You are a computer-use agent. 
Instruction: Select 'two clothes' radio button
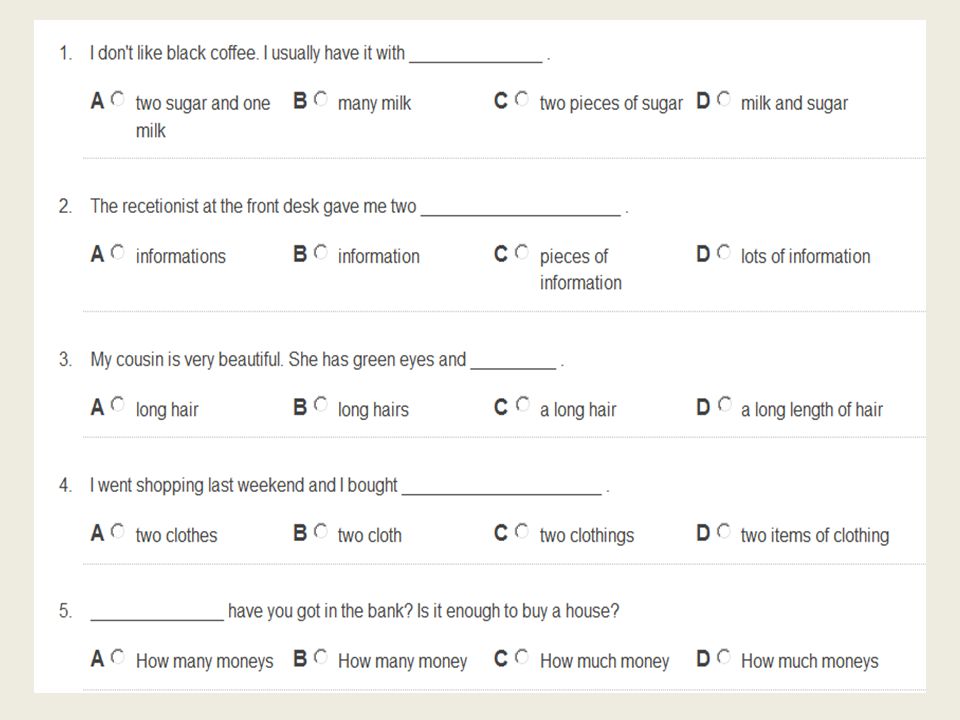(118, 531)
